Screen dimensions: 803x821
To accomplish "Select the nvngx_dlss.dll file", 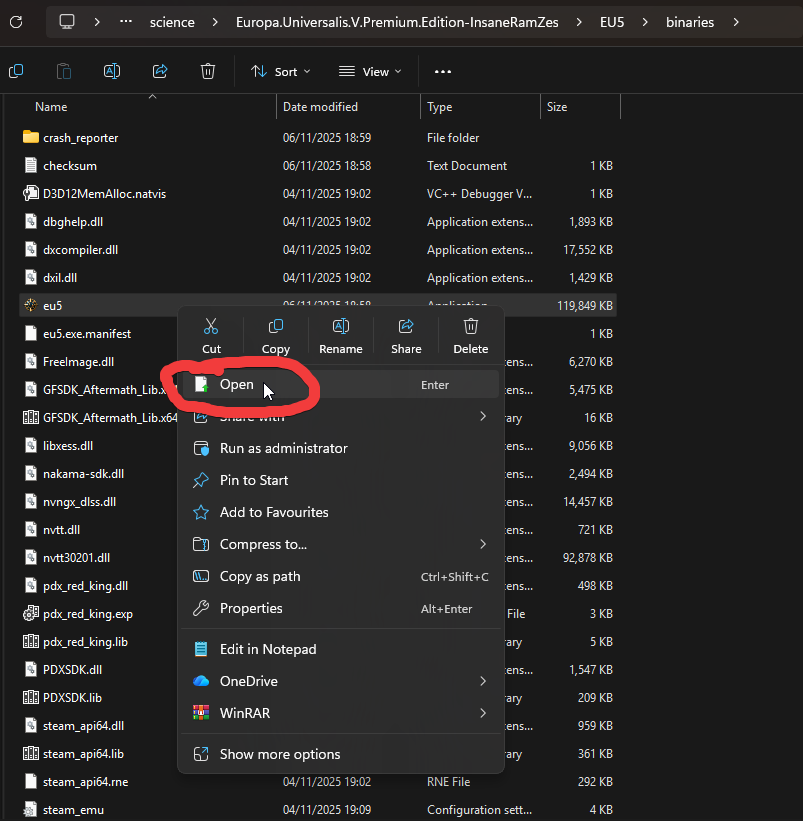I will (x=80, y=502).
